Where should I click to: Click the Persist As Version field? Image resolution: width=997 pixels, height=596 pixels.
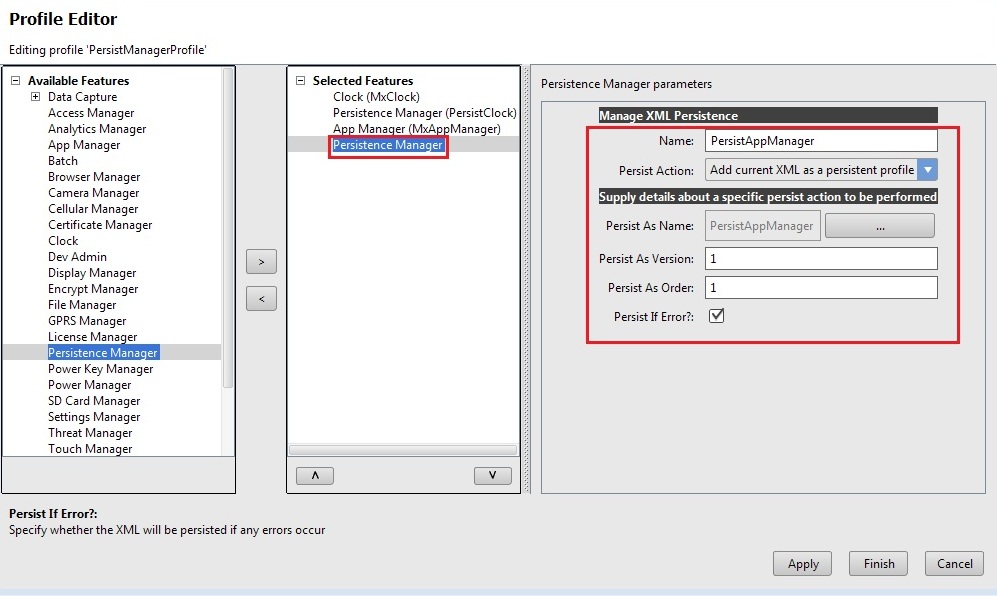tap(820, 259)
